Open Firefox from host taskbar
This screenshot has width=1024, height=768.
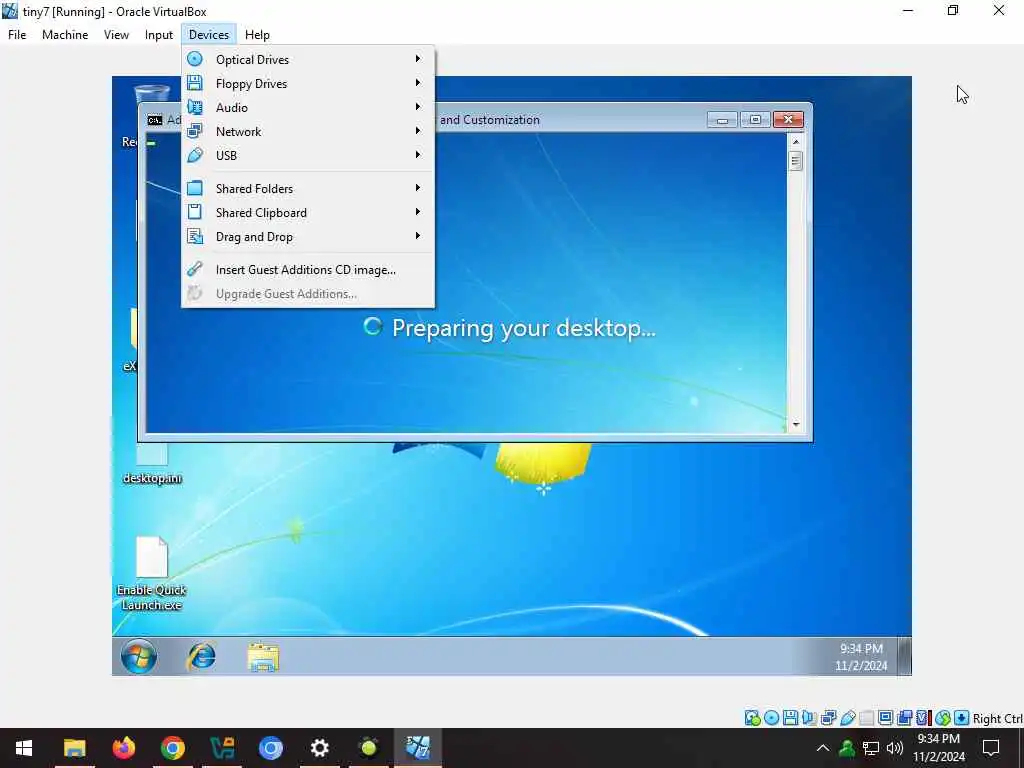[123, 748]
